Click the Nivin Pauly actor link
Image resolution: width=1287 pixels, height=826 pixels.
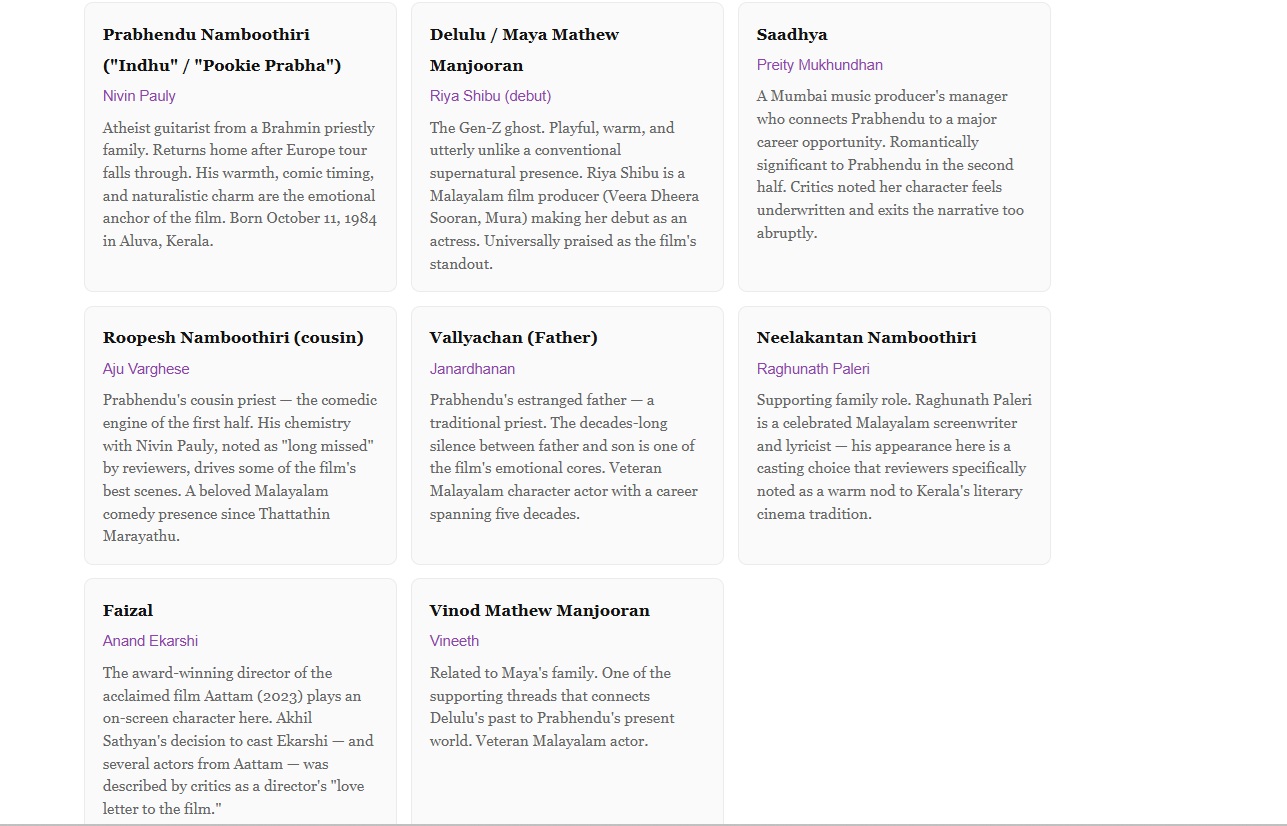point(139,96)
